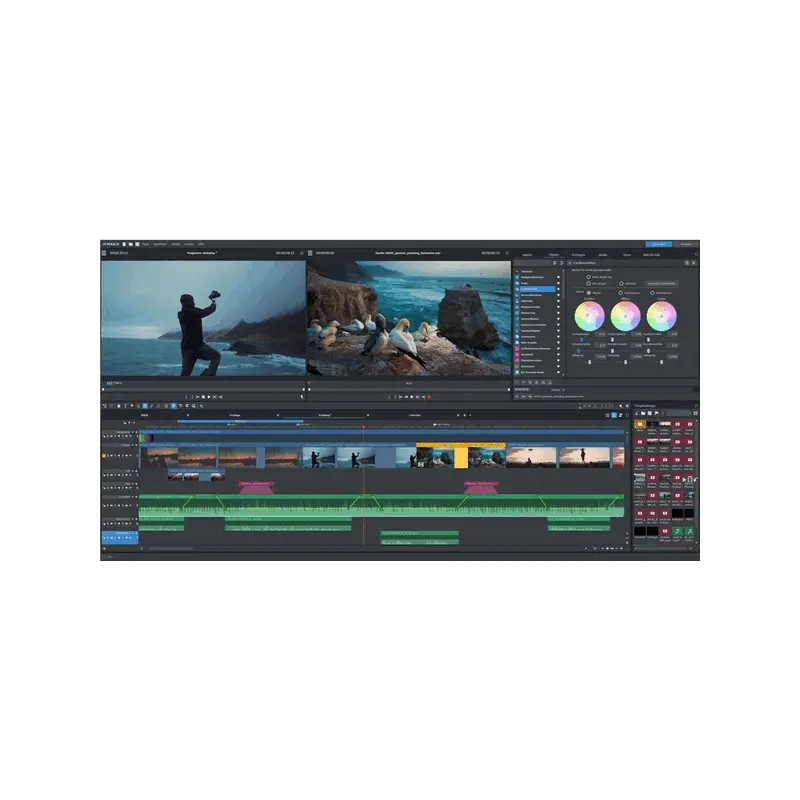Switch to the Store tab
This screenshot has width=800, height=800.
627,255
